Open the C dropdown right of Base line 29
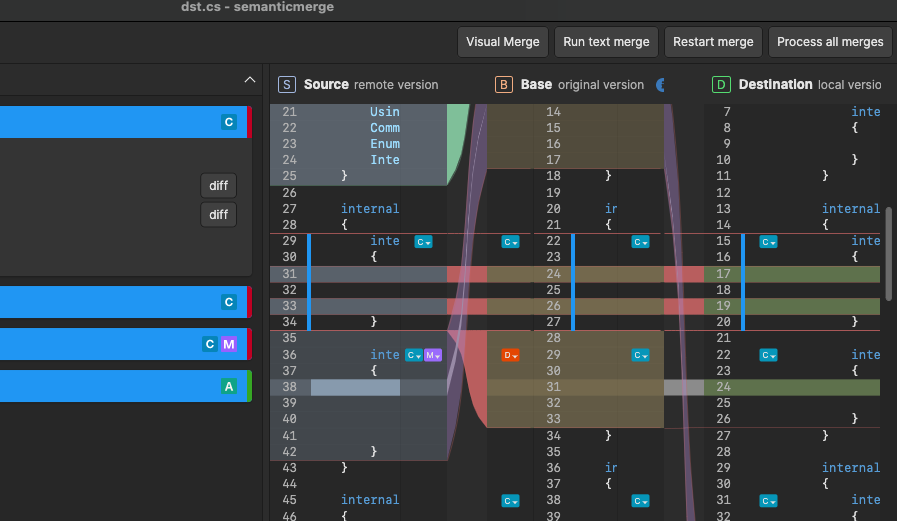Image resolution: width=897 pixels, height=521 pixels. (640, 355)
